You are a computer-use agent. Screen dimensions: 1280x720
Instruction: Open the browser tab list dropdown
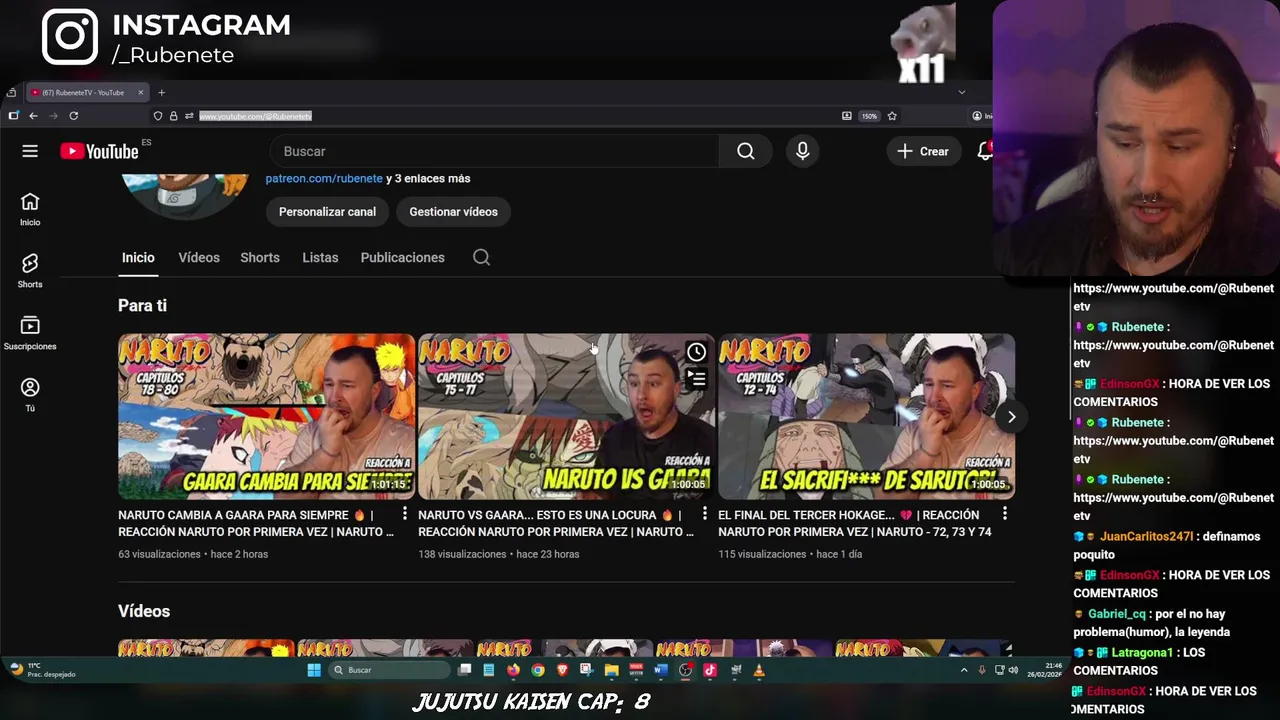click(962, 92)
